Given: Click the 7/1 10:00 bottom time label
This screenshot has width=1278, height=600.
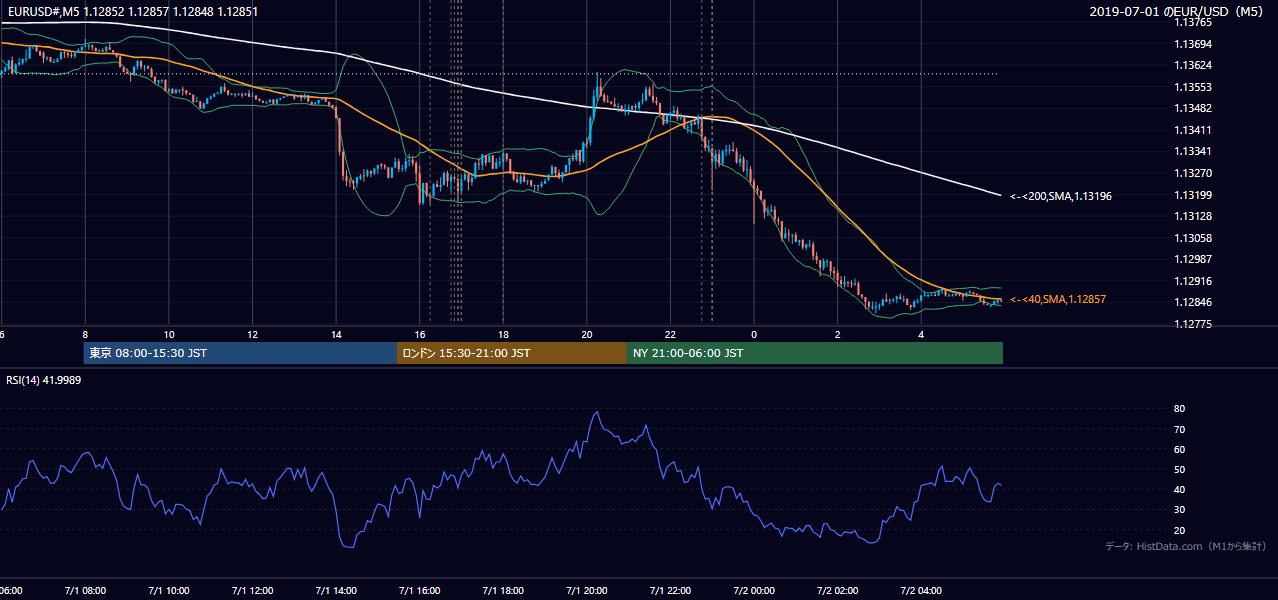Looking at the screenshot, I should 168,590.
